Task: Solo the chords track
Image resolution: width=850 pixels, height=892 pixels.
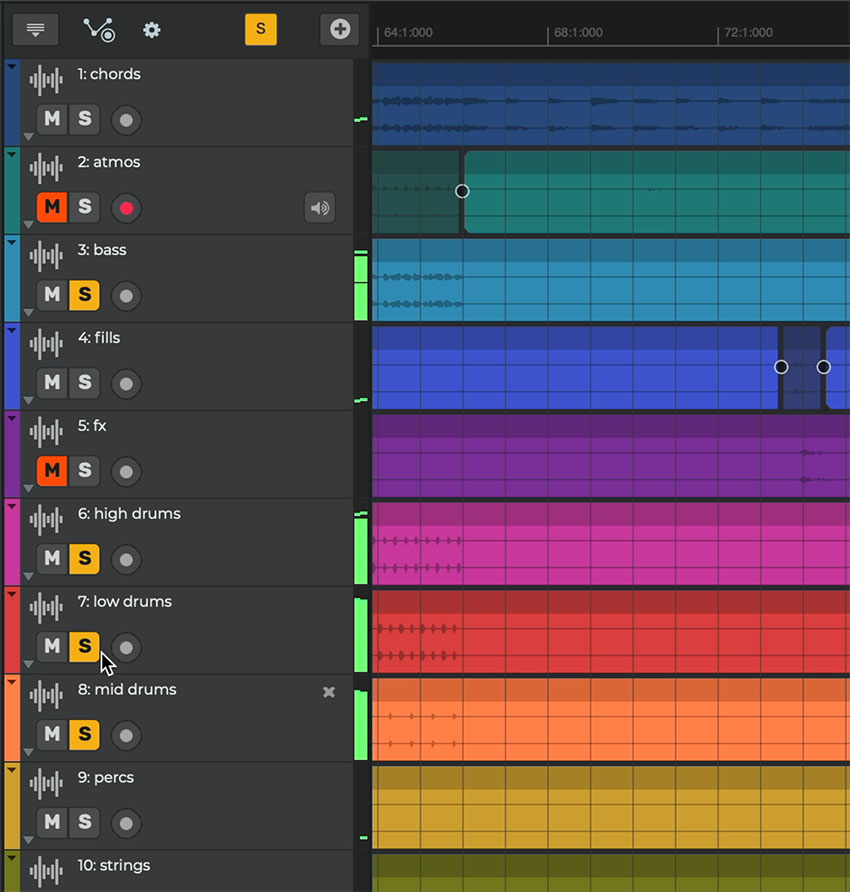Action: pyautogui.click(x=85, y=120)
